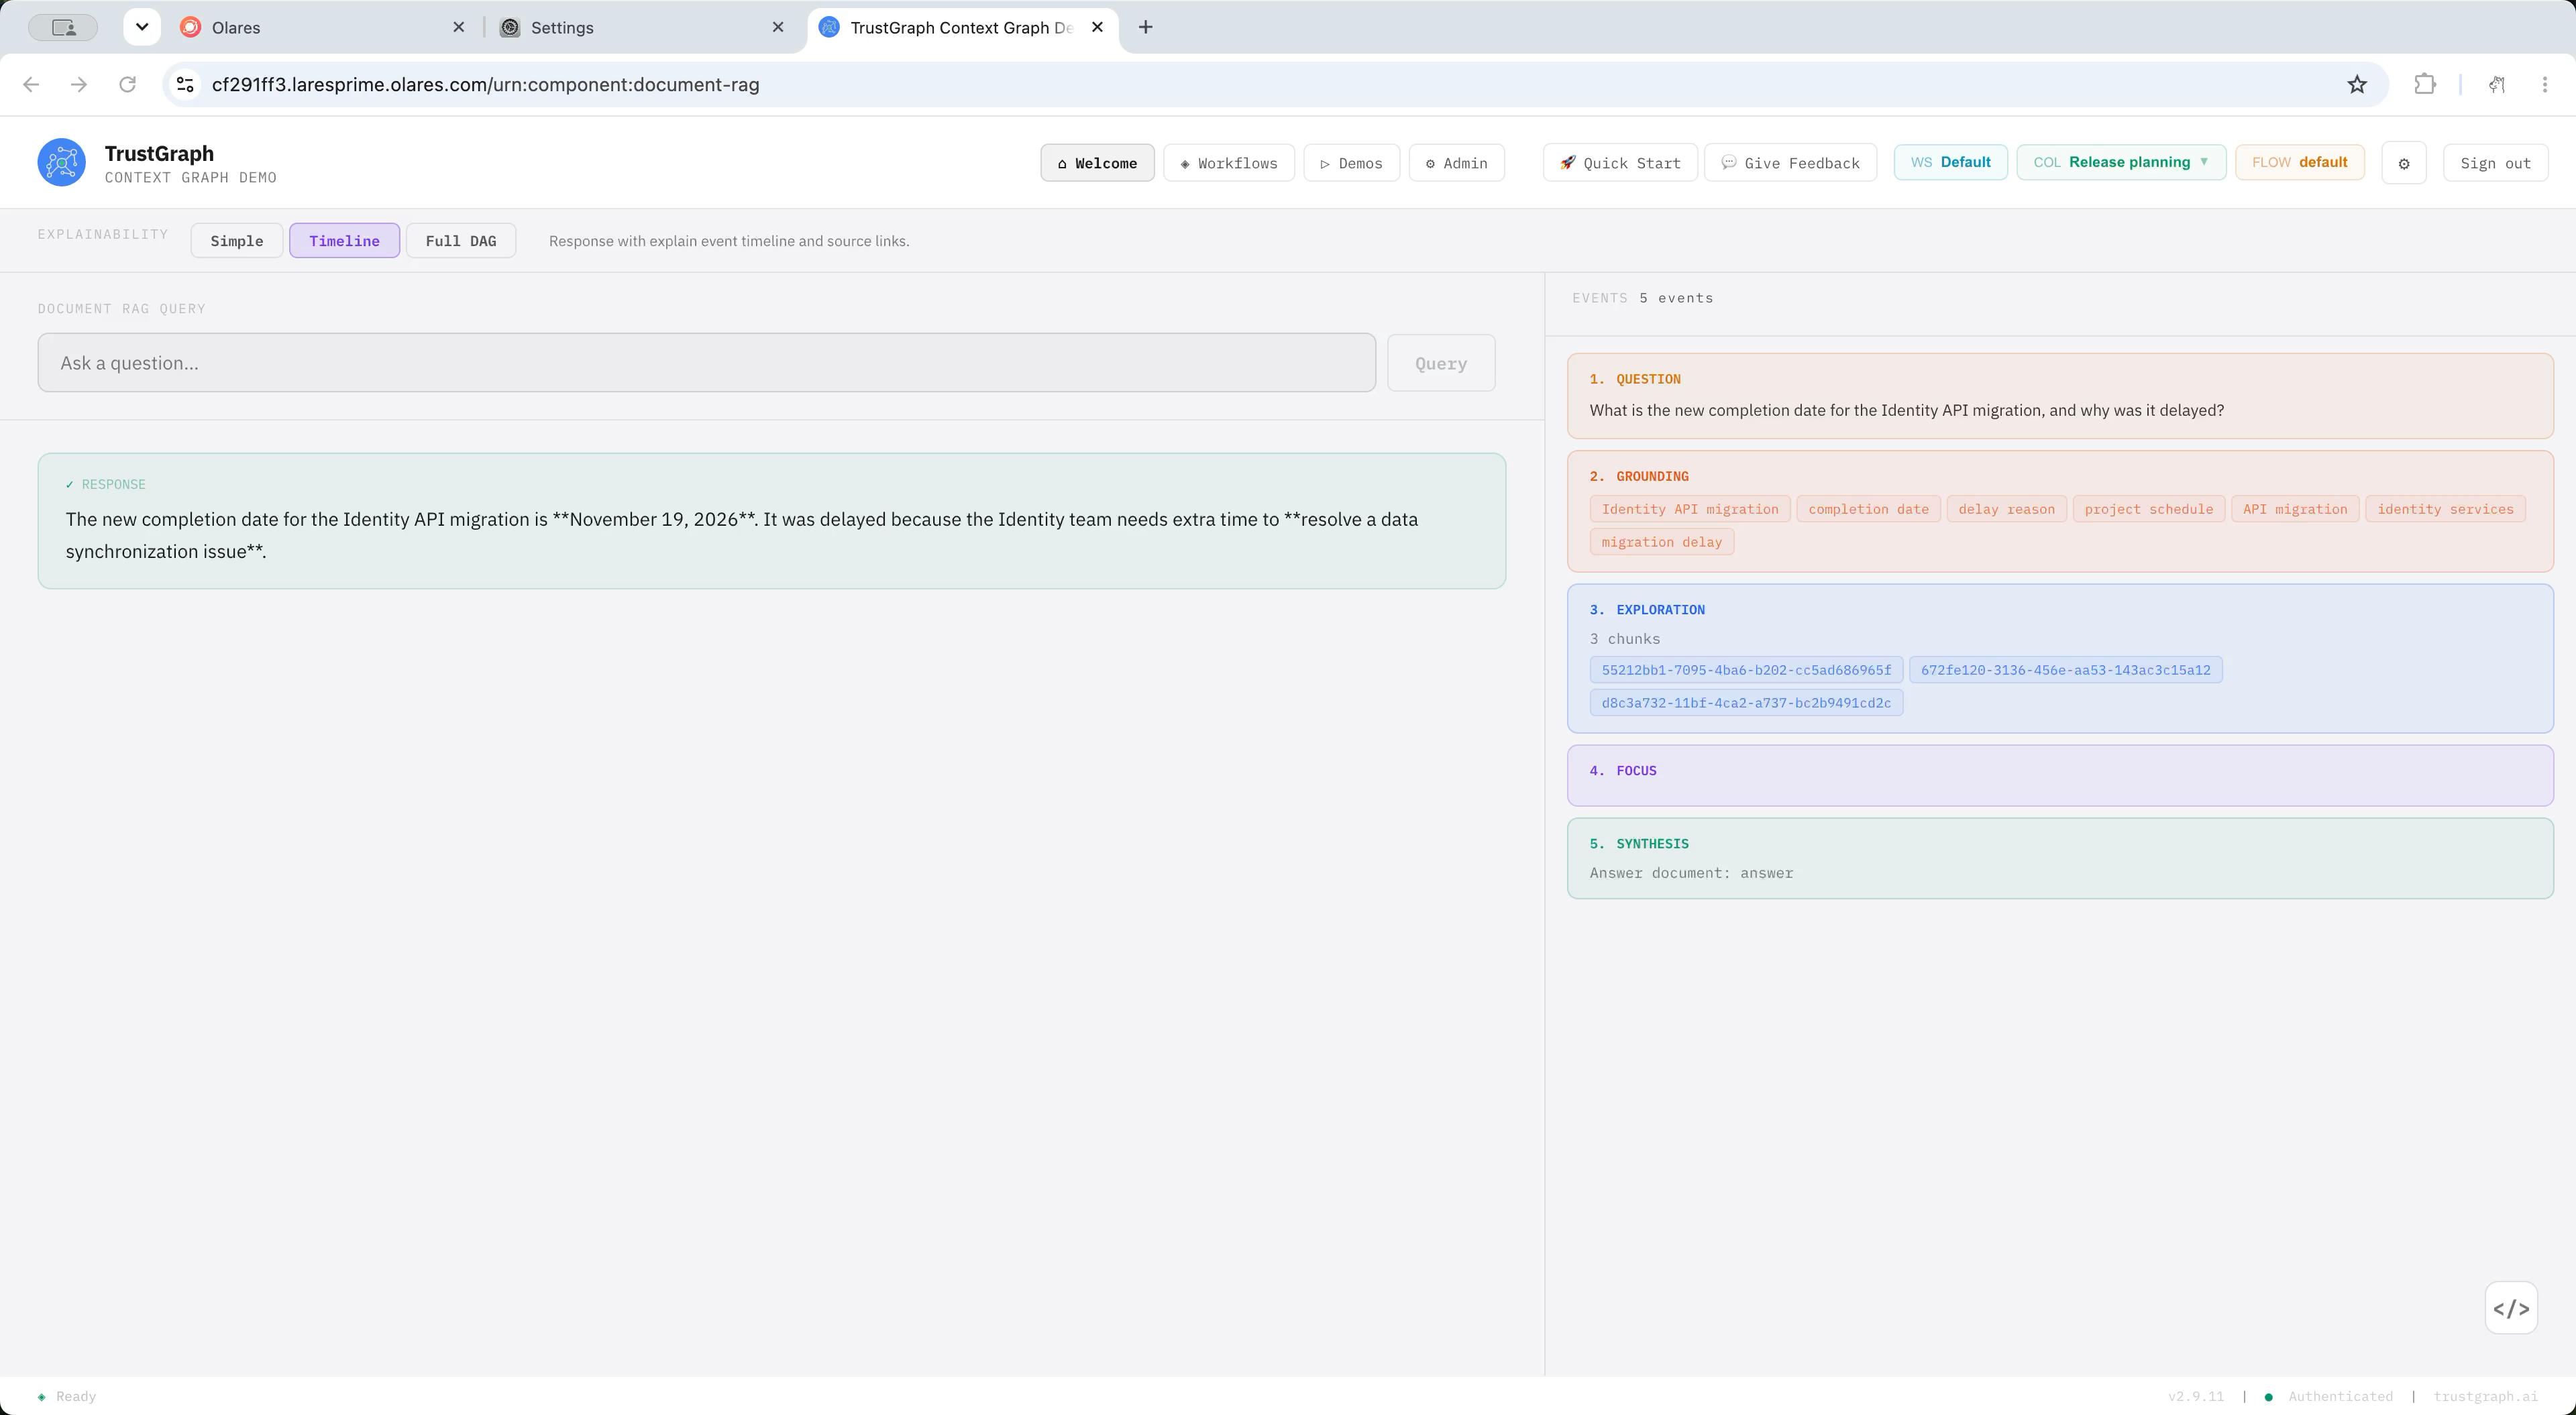
Task: Open chunk 672fe120-3136-456e-aa53-143ac3c15a12
Action: (2065, 670)
